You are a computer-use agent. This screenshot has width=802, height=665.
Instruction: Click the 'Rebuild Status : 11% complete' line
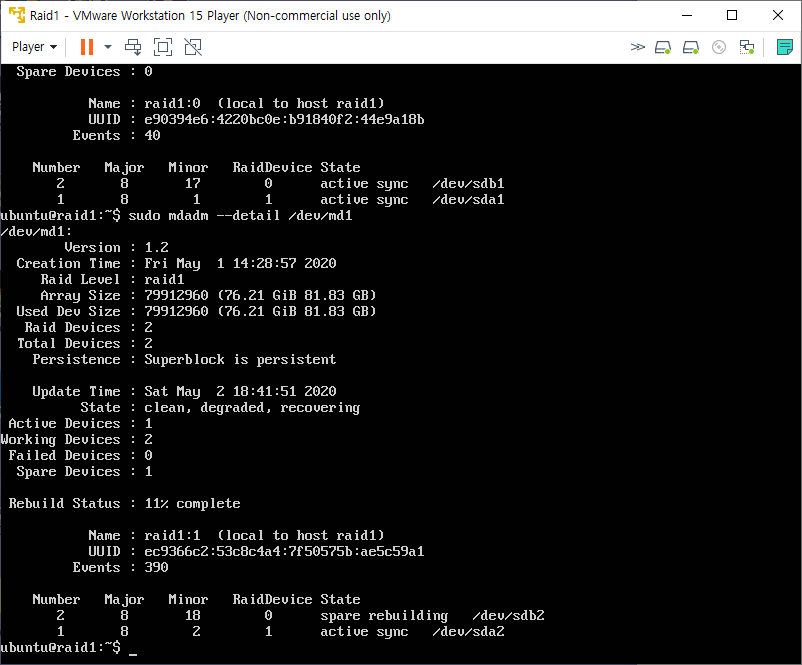(x=124, y=503)
